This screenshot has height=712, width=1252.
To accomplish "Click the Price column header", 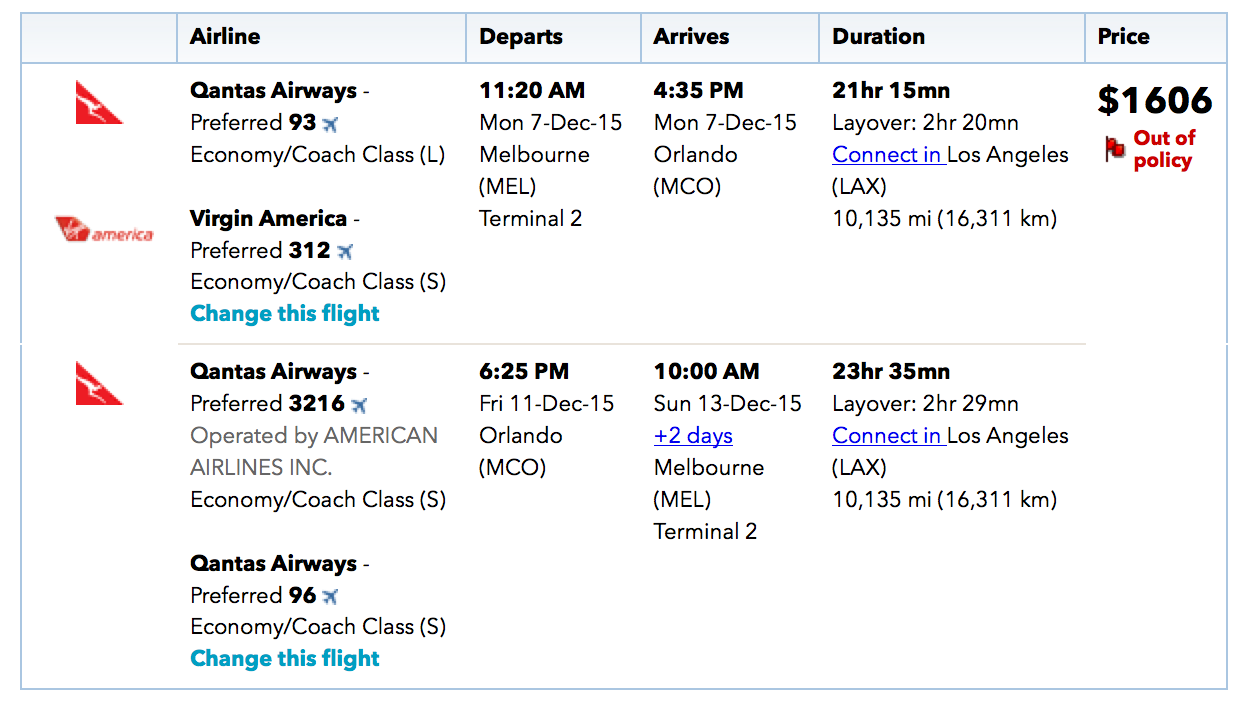I will click(x=1123, y=37).
